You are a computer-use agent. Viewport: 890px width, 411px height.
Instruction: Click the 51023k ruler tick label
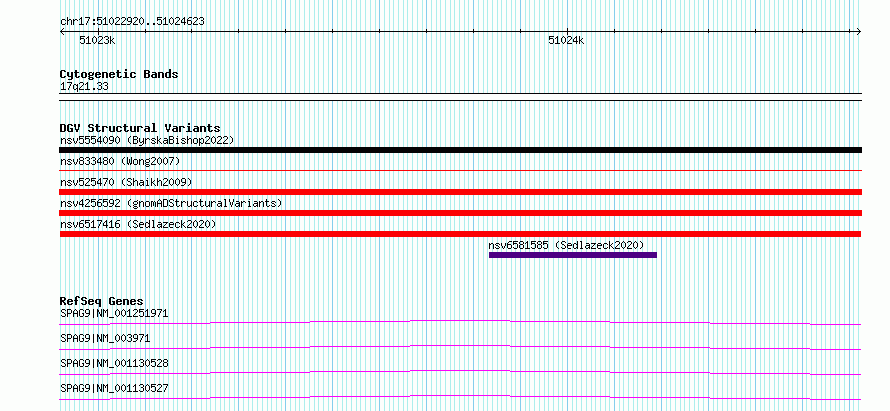pos(97,40)
